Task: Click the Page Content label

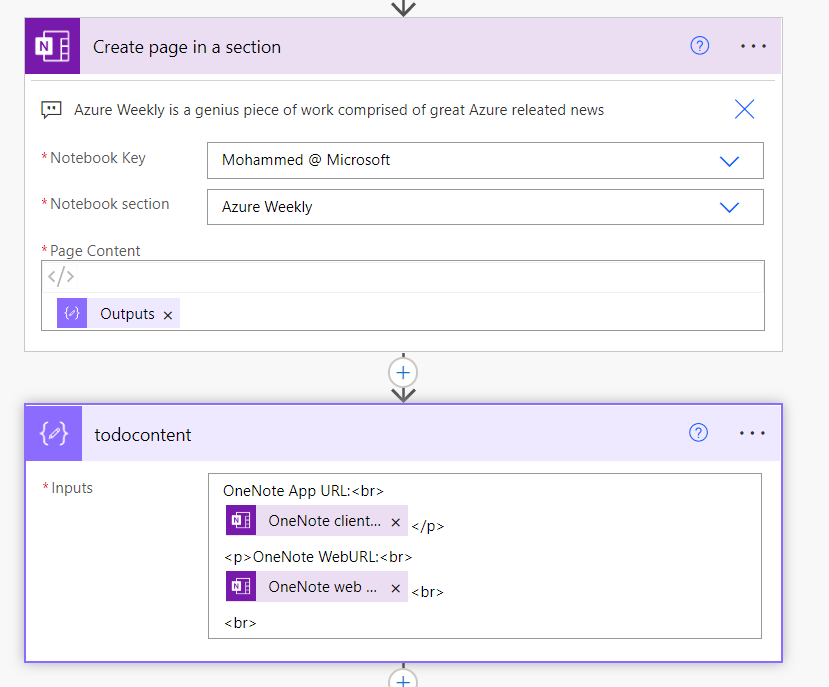Action: [95, 251]
